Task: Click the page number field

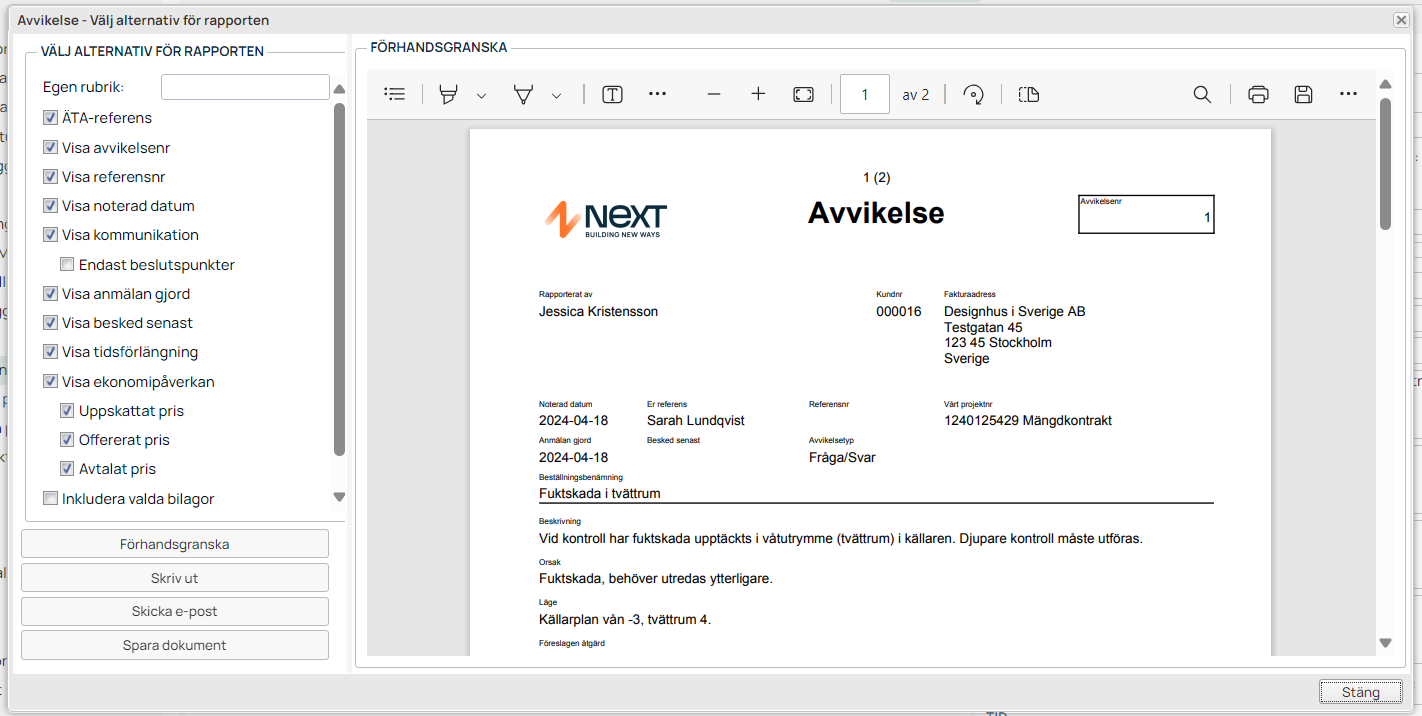Action: [x=865, y=94]
